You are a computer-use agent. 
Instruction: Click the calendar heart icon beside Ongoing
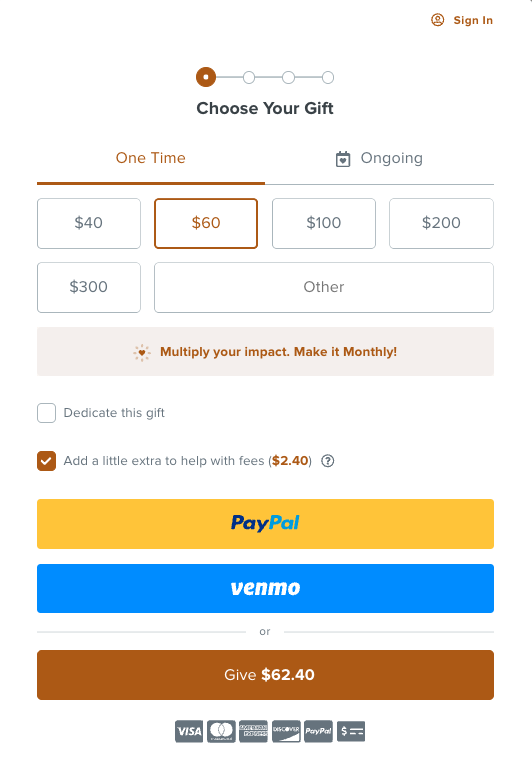pyautogui.click(x=343, y=159)
